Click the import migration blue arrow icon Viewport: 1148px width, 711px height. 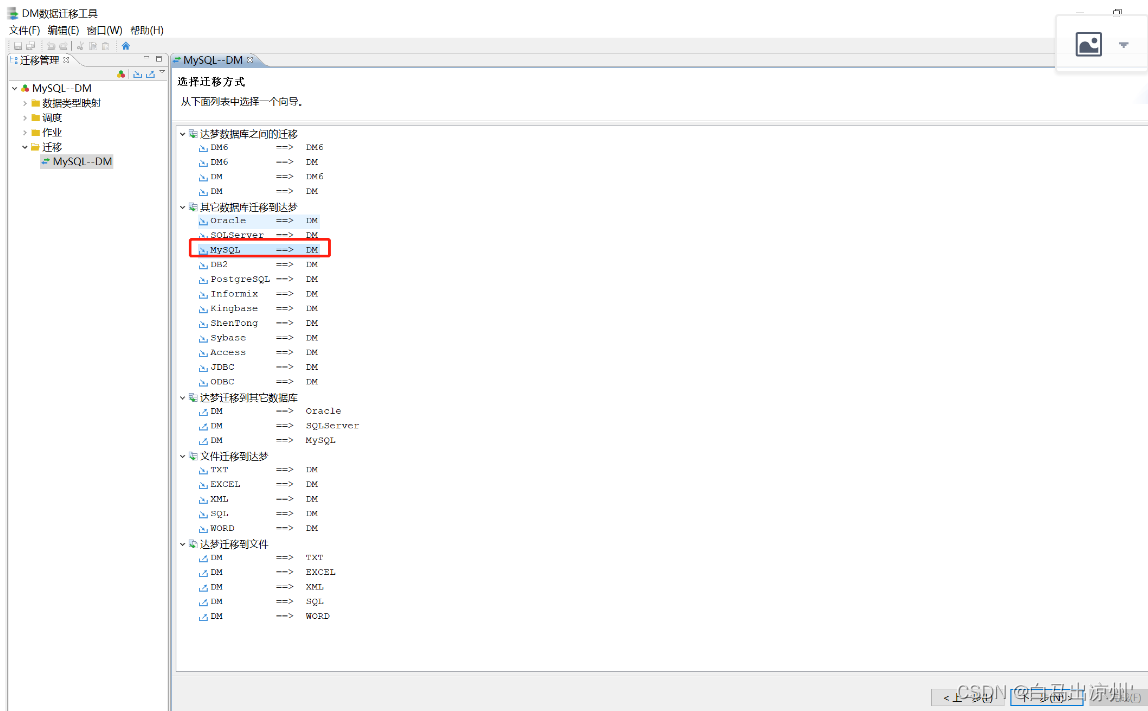[138, 75]
